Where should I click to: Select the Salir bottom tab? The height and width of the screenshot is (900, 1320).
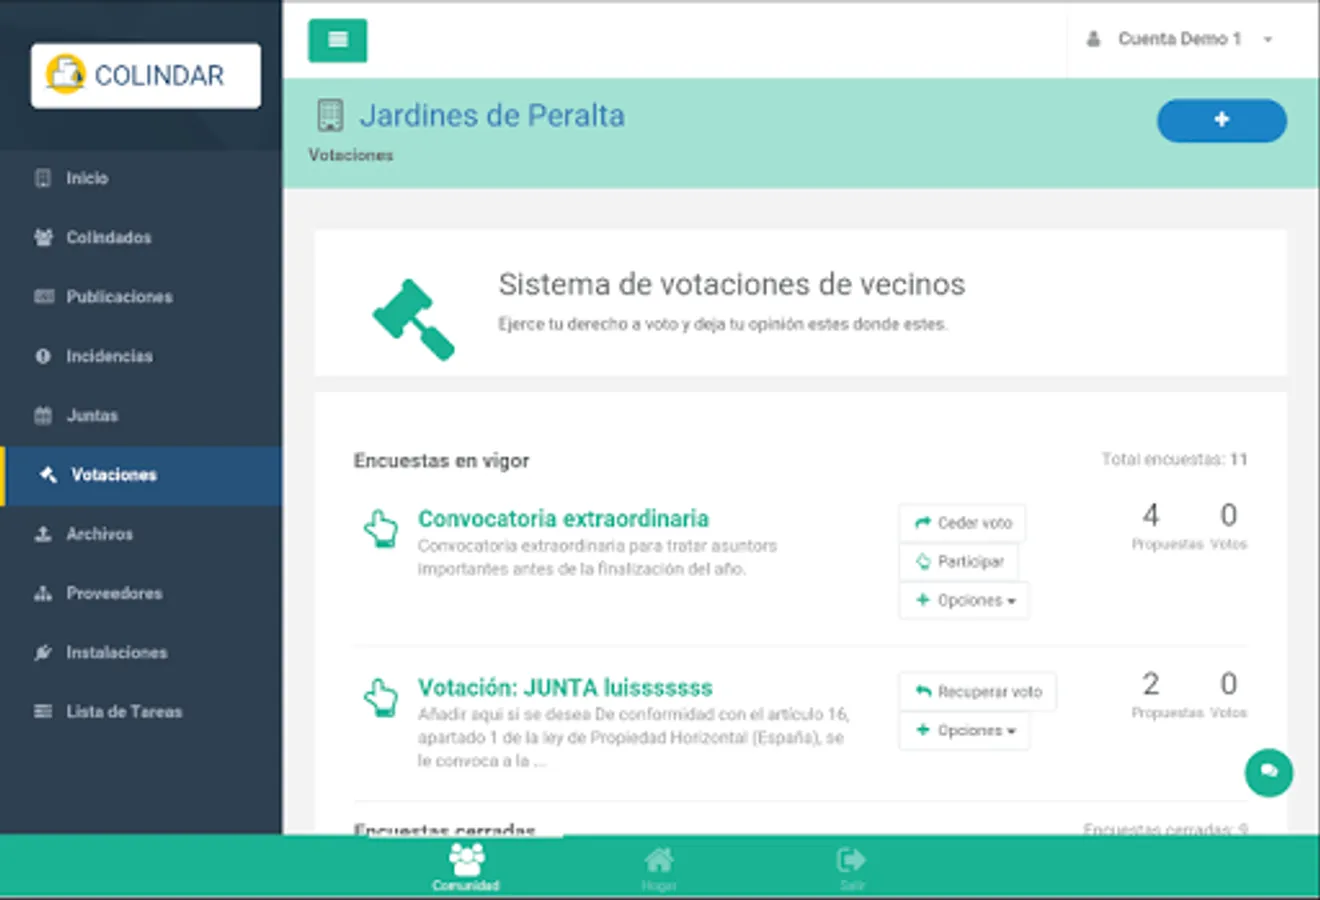point(851,867)
